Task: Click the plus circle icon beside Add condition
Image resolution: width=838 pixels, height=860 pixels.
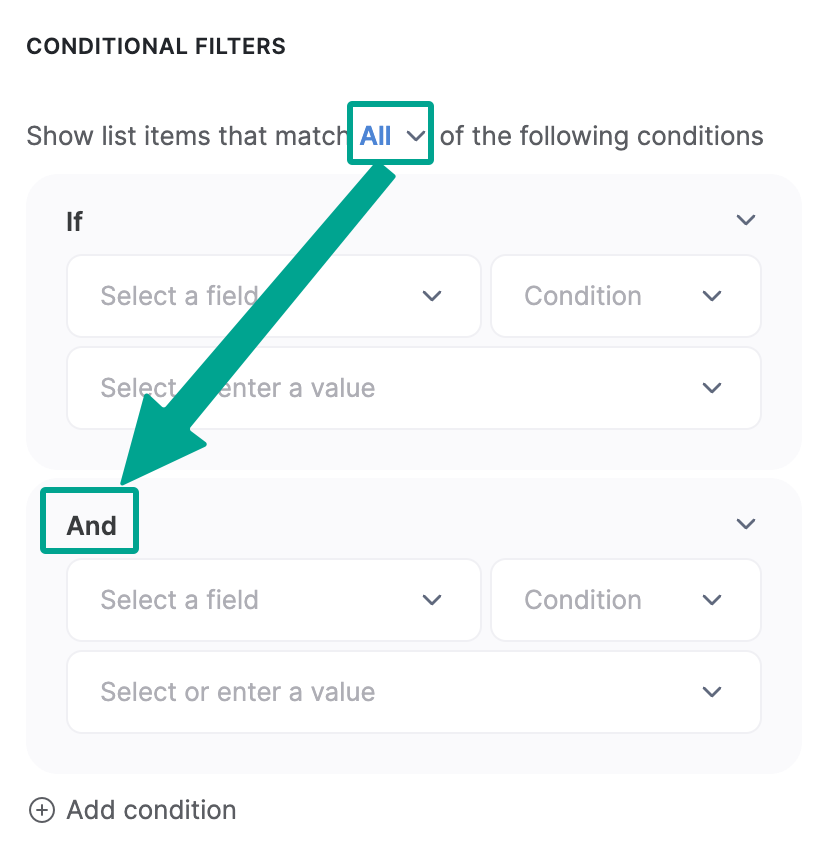Action: point(41,810)
